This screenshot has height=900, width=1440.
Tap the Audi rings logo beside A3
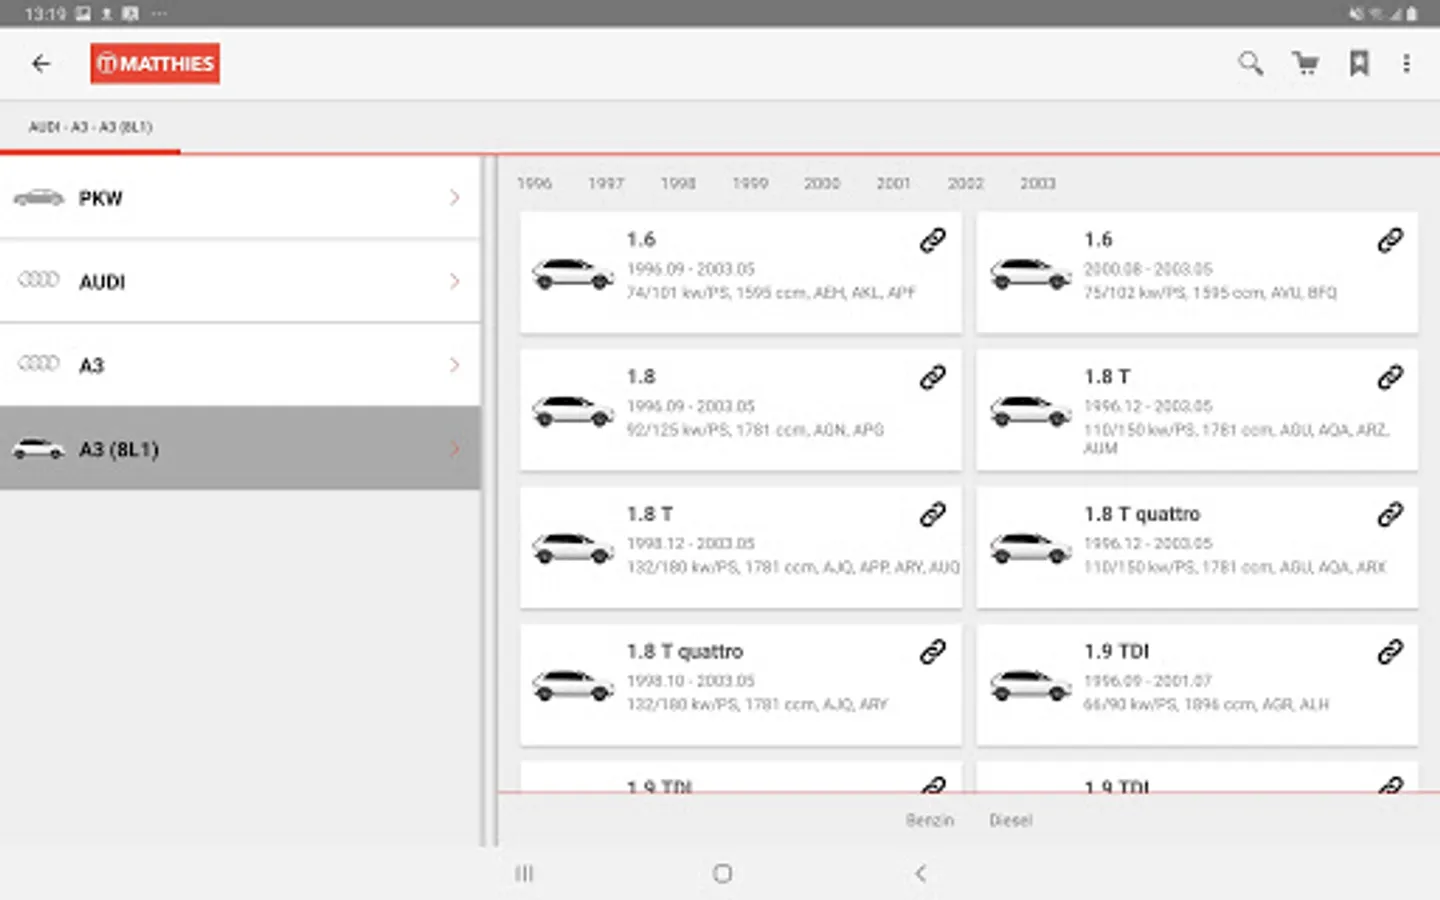click(39, 363)
